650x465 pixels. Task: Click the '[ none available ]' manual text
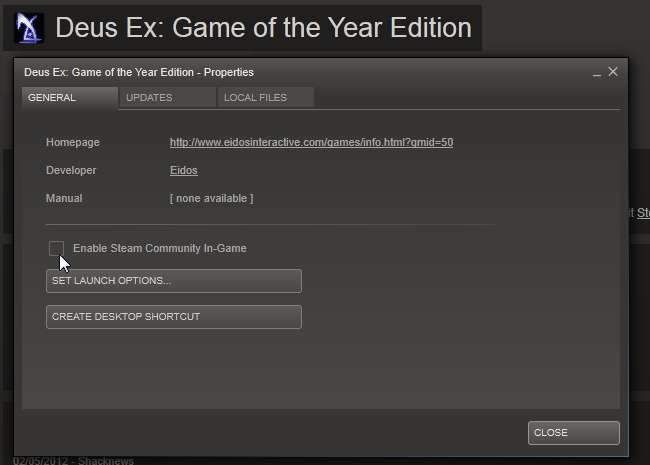click(x=211, y=198)
